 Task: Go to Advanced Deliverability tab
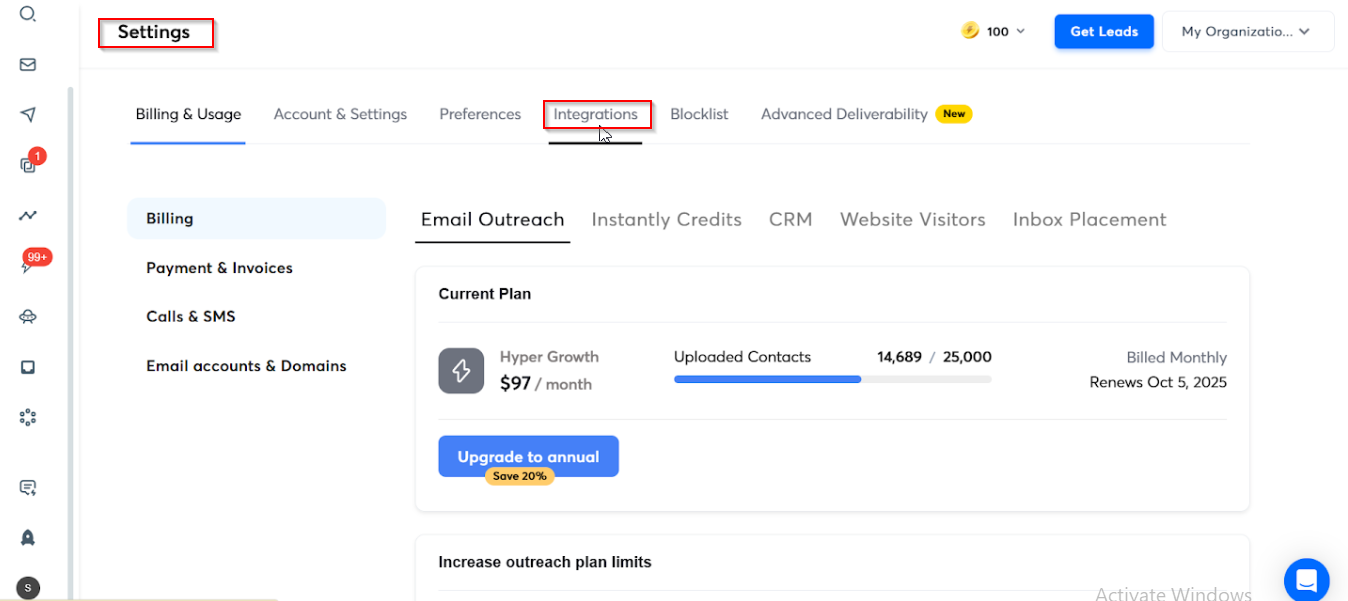click(x=844, y=114)
